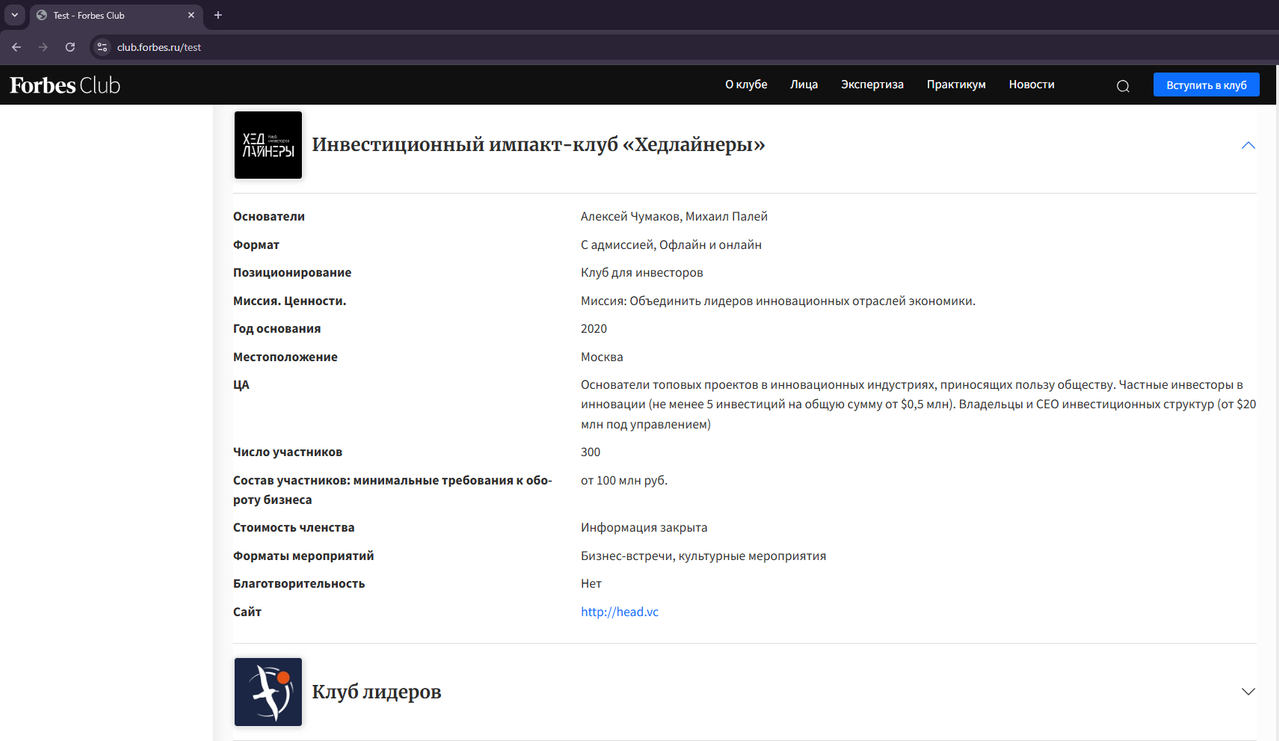
Task: Click the Нет charity value
Action: coord(591,584)
